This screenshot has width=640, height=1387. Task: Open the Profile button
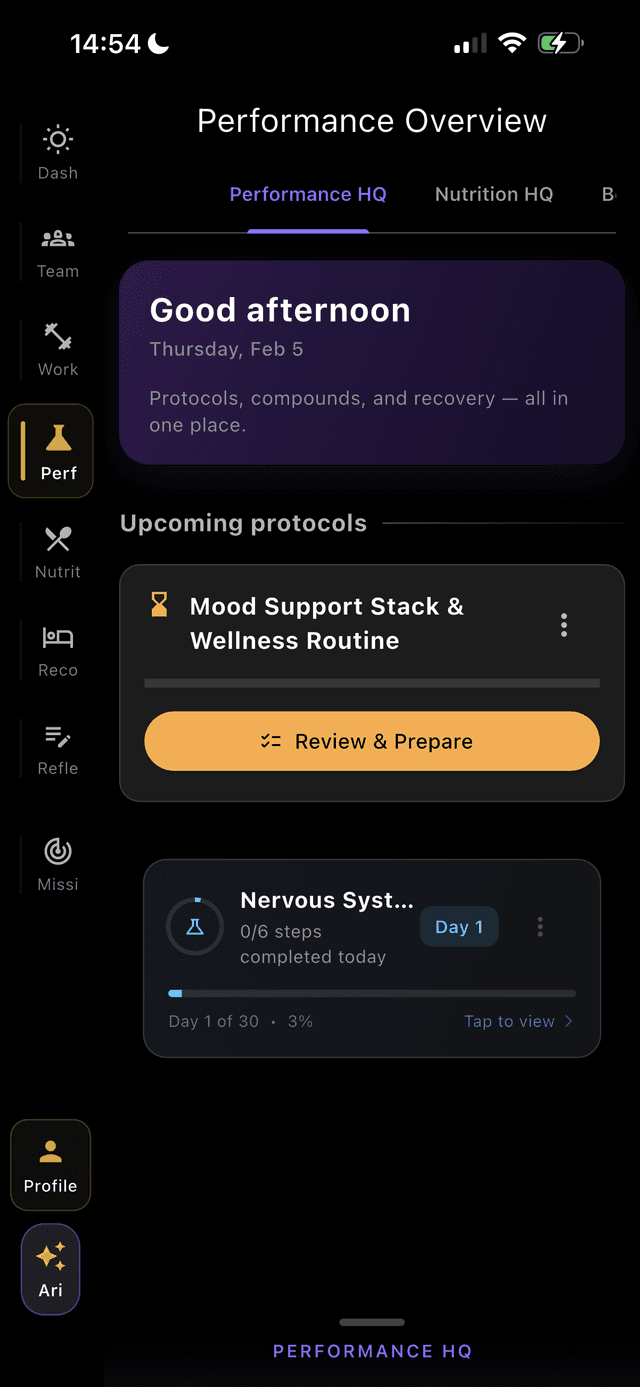coord(51,1165)
